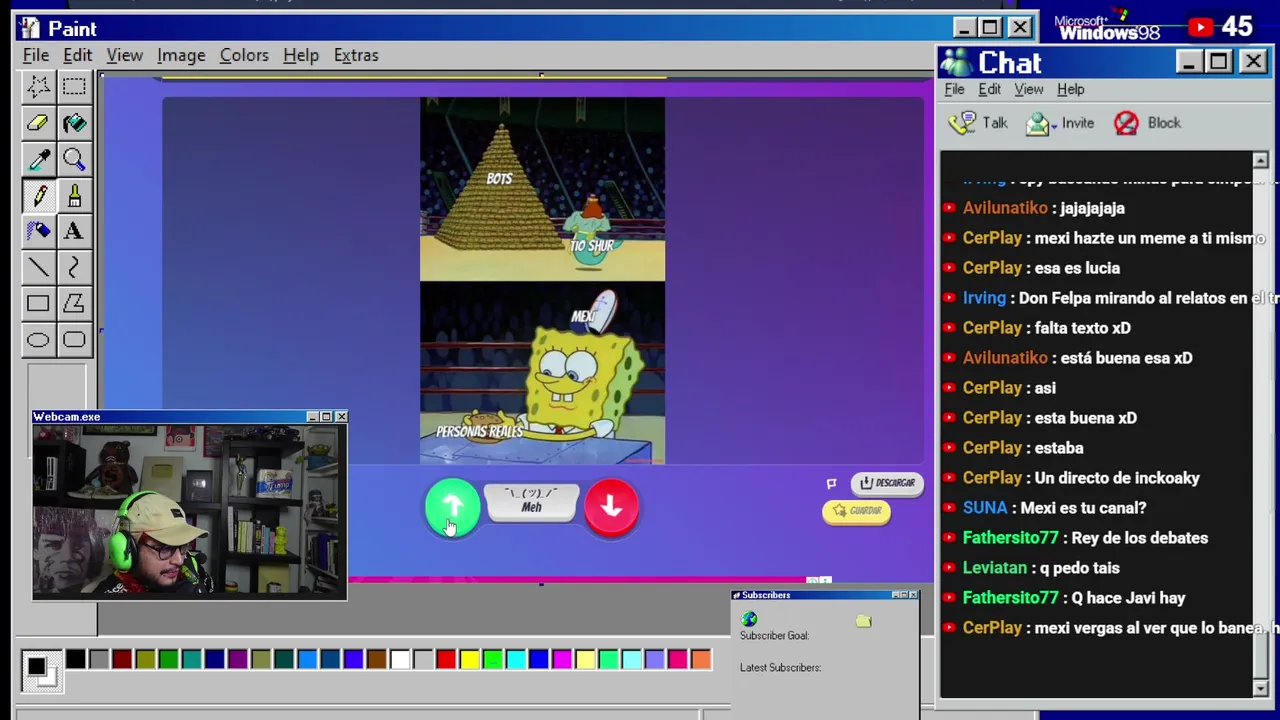Screen dimensions: 1280x720
Task: Upvote the meme with green arrow
Action: pos(452,507)
